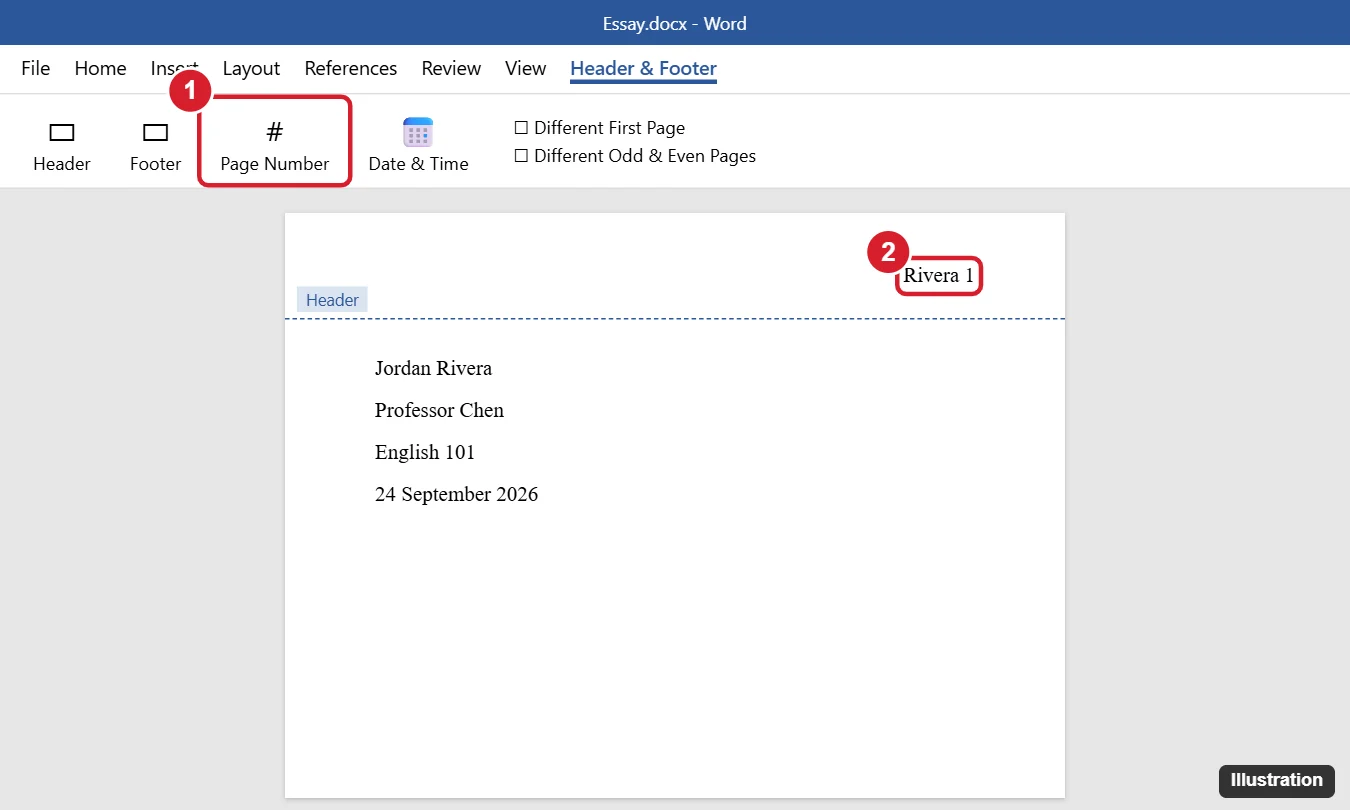The width and height of the screenshot is (1350, 810).
Task: Switch to the View tab
Action: [525, 68]
